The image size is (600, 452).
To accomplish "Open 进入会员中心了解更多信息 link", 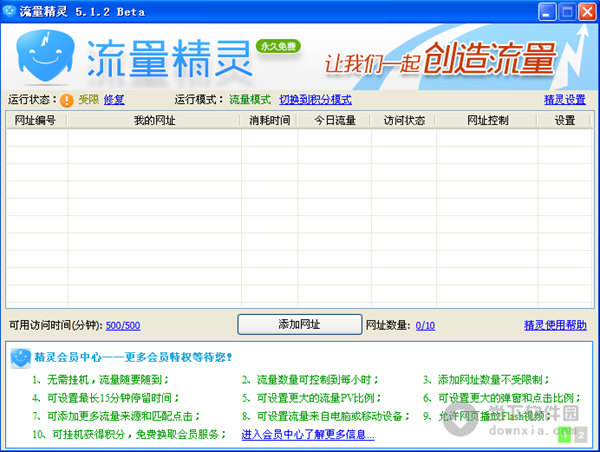I will pyautogui.click(x=308, y=434).
